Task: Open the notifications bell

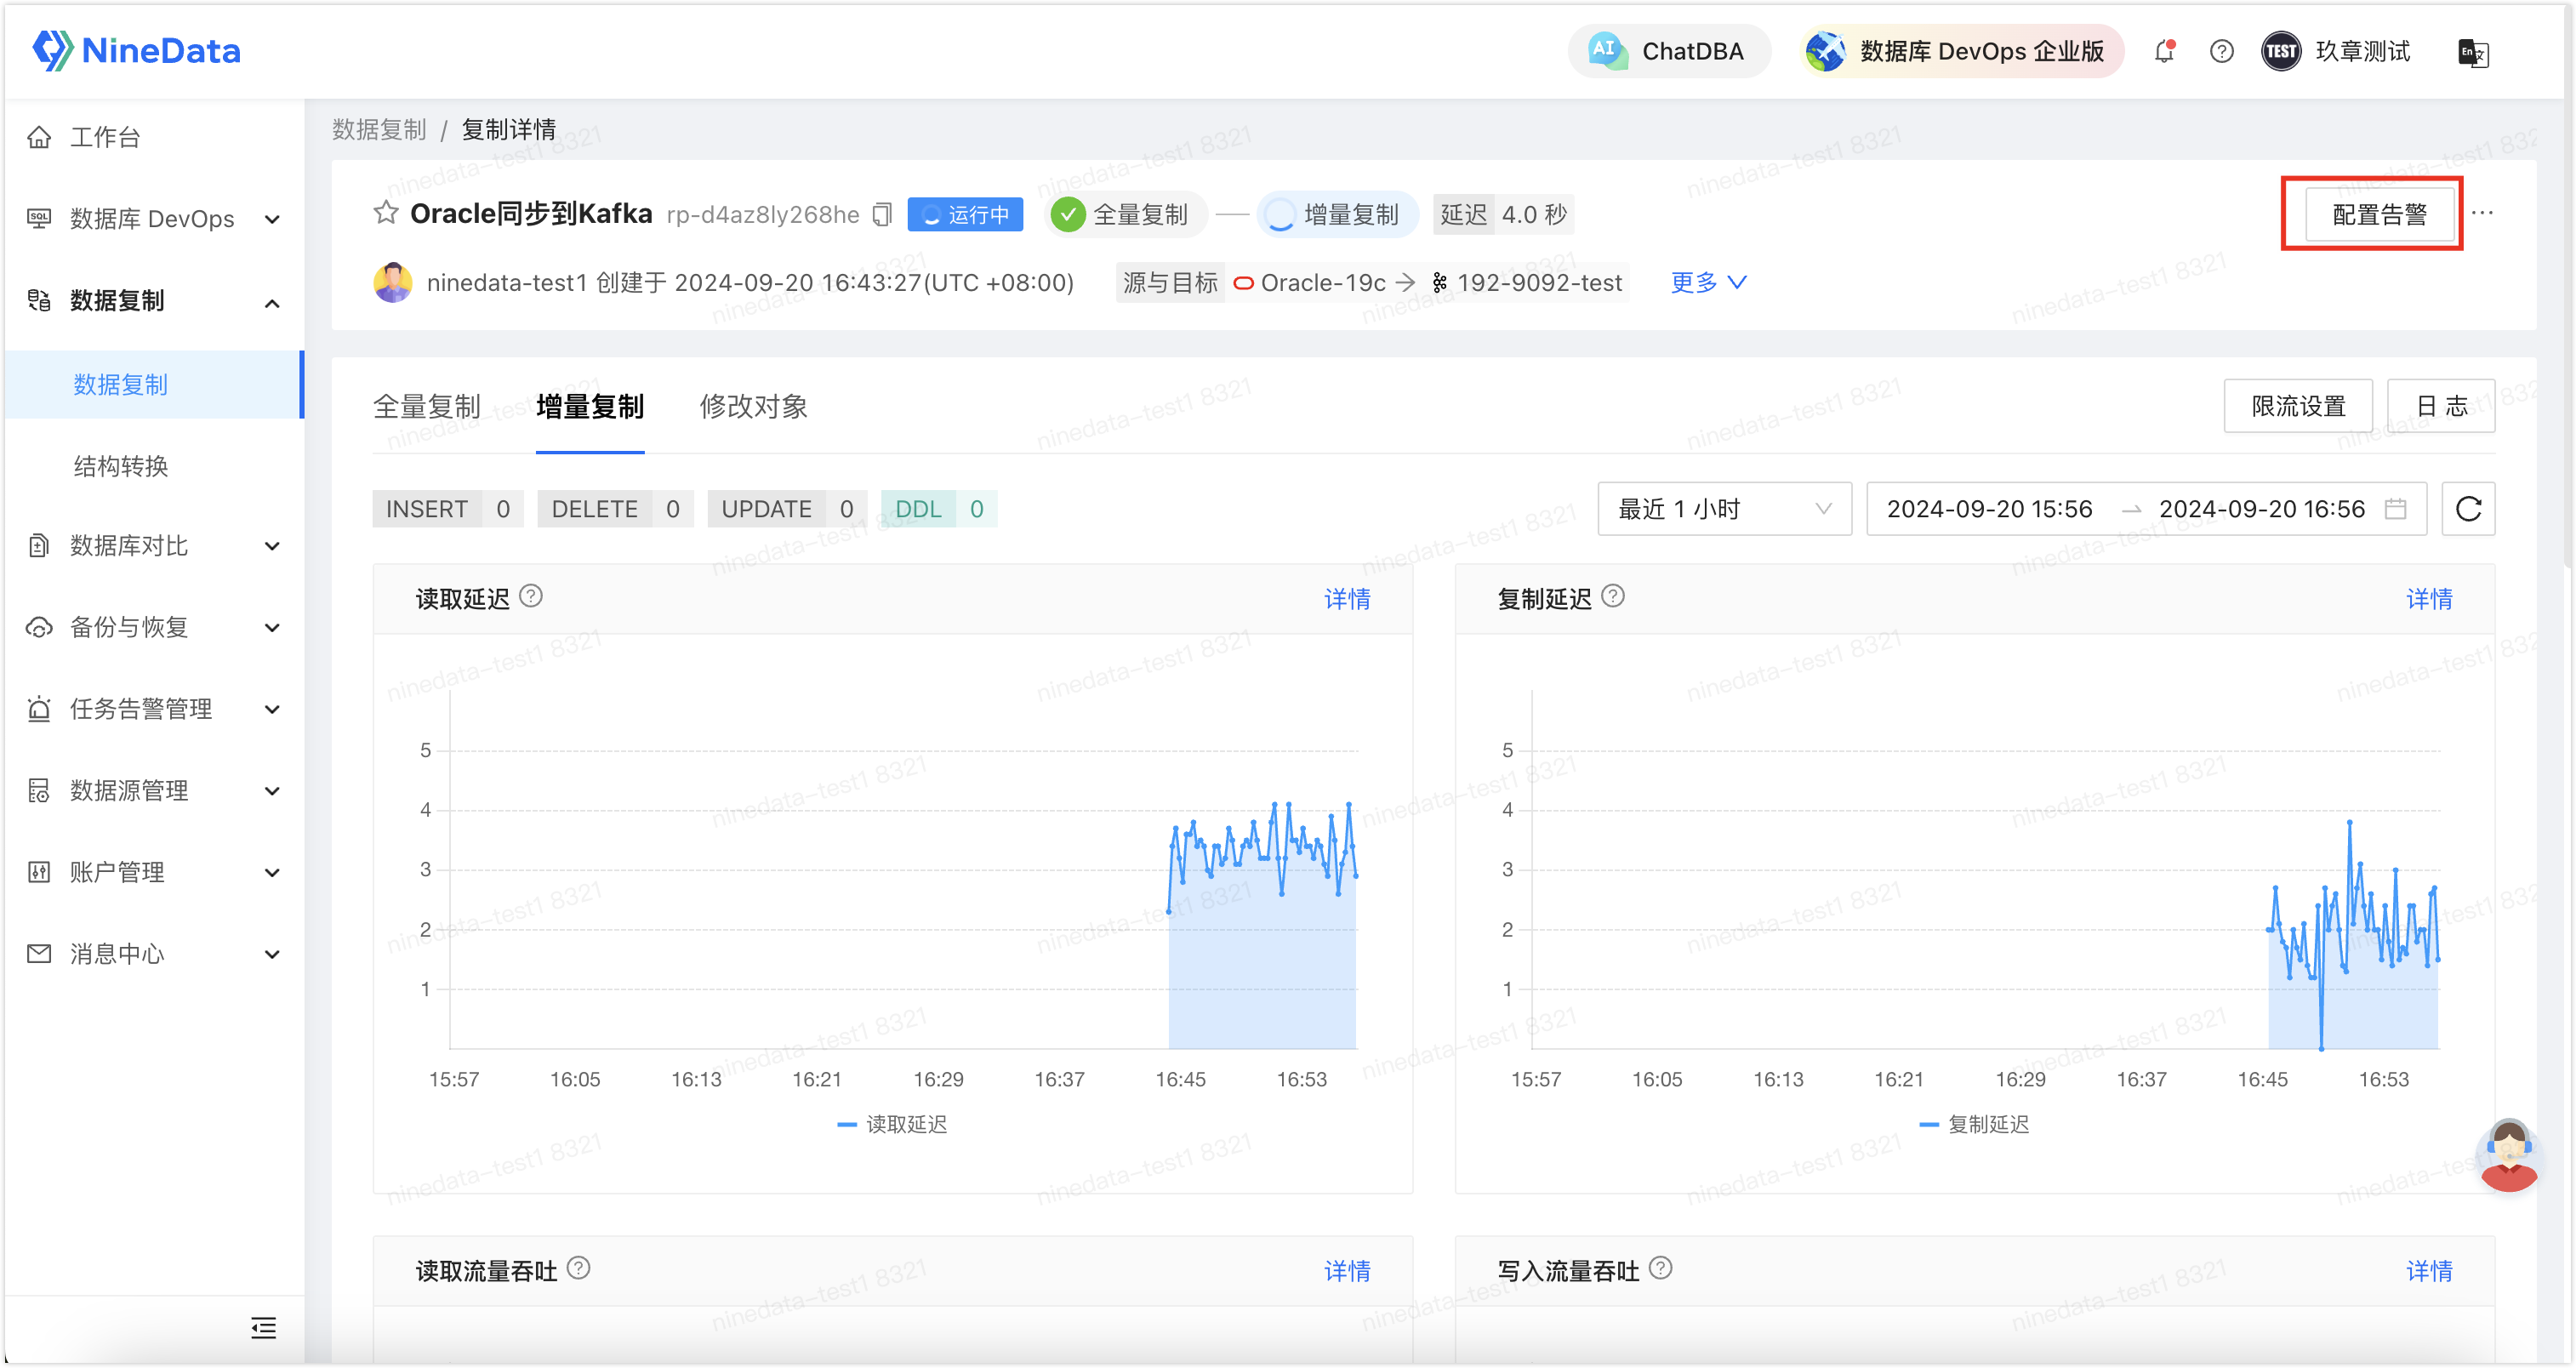Action: click(2165, 51)
